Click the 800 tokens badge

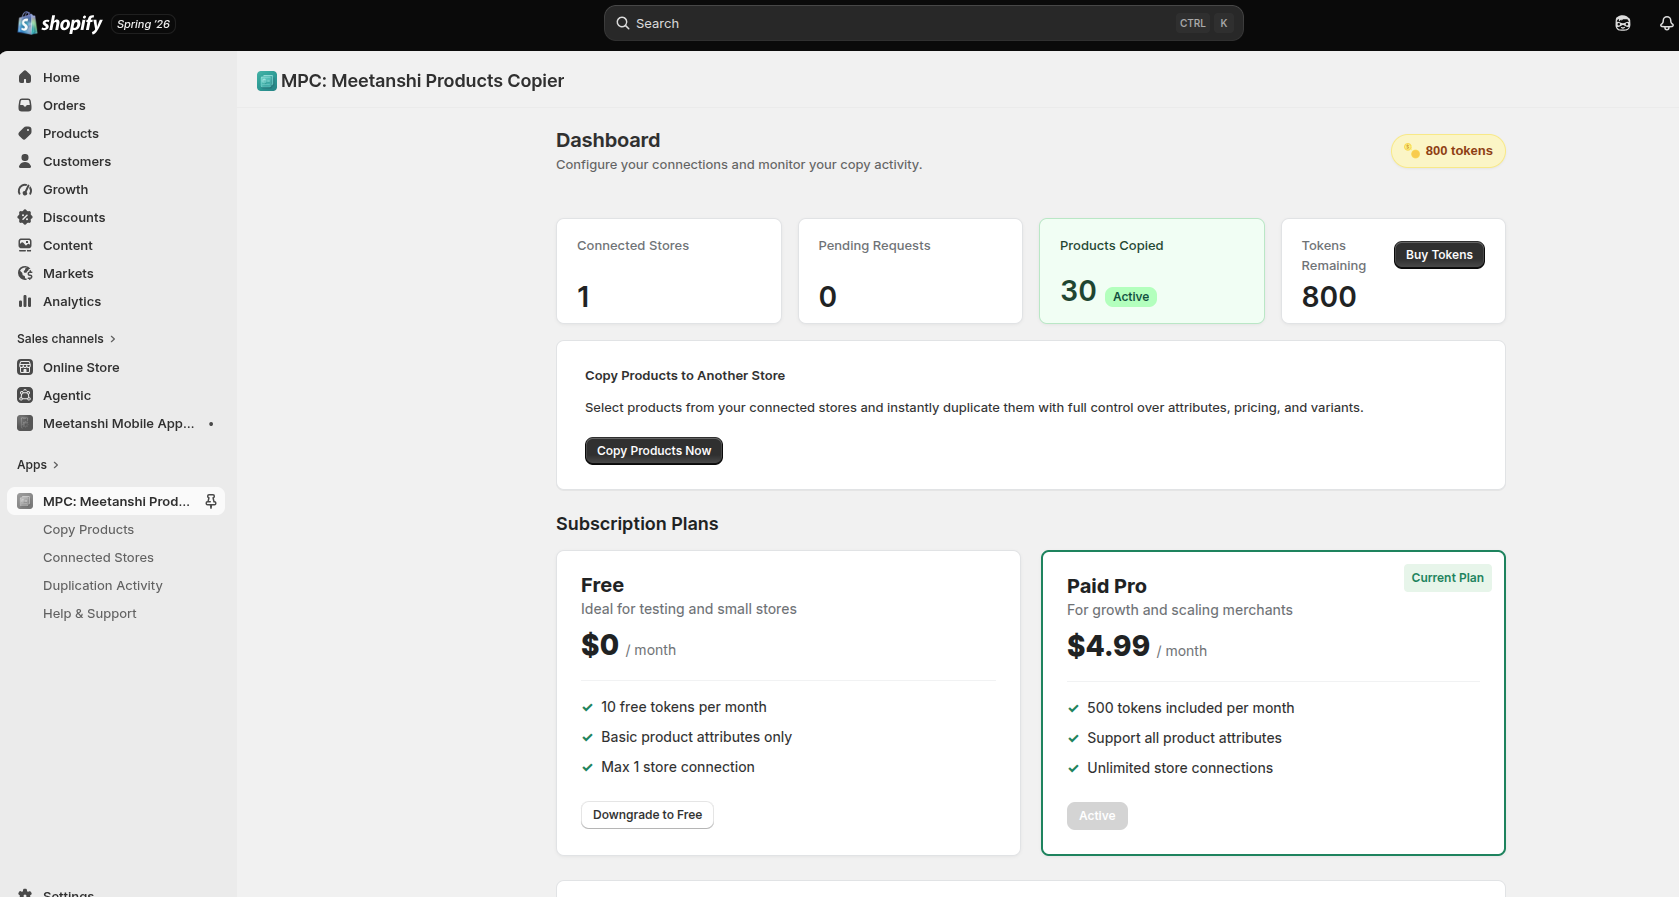click(1448, 151)
